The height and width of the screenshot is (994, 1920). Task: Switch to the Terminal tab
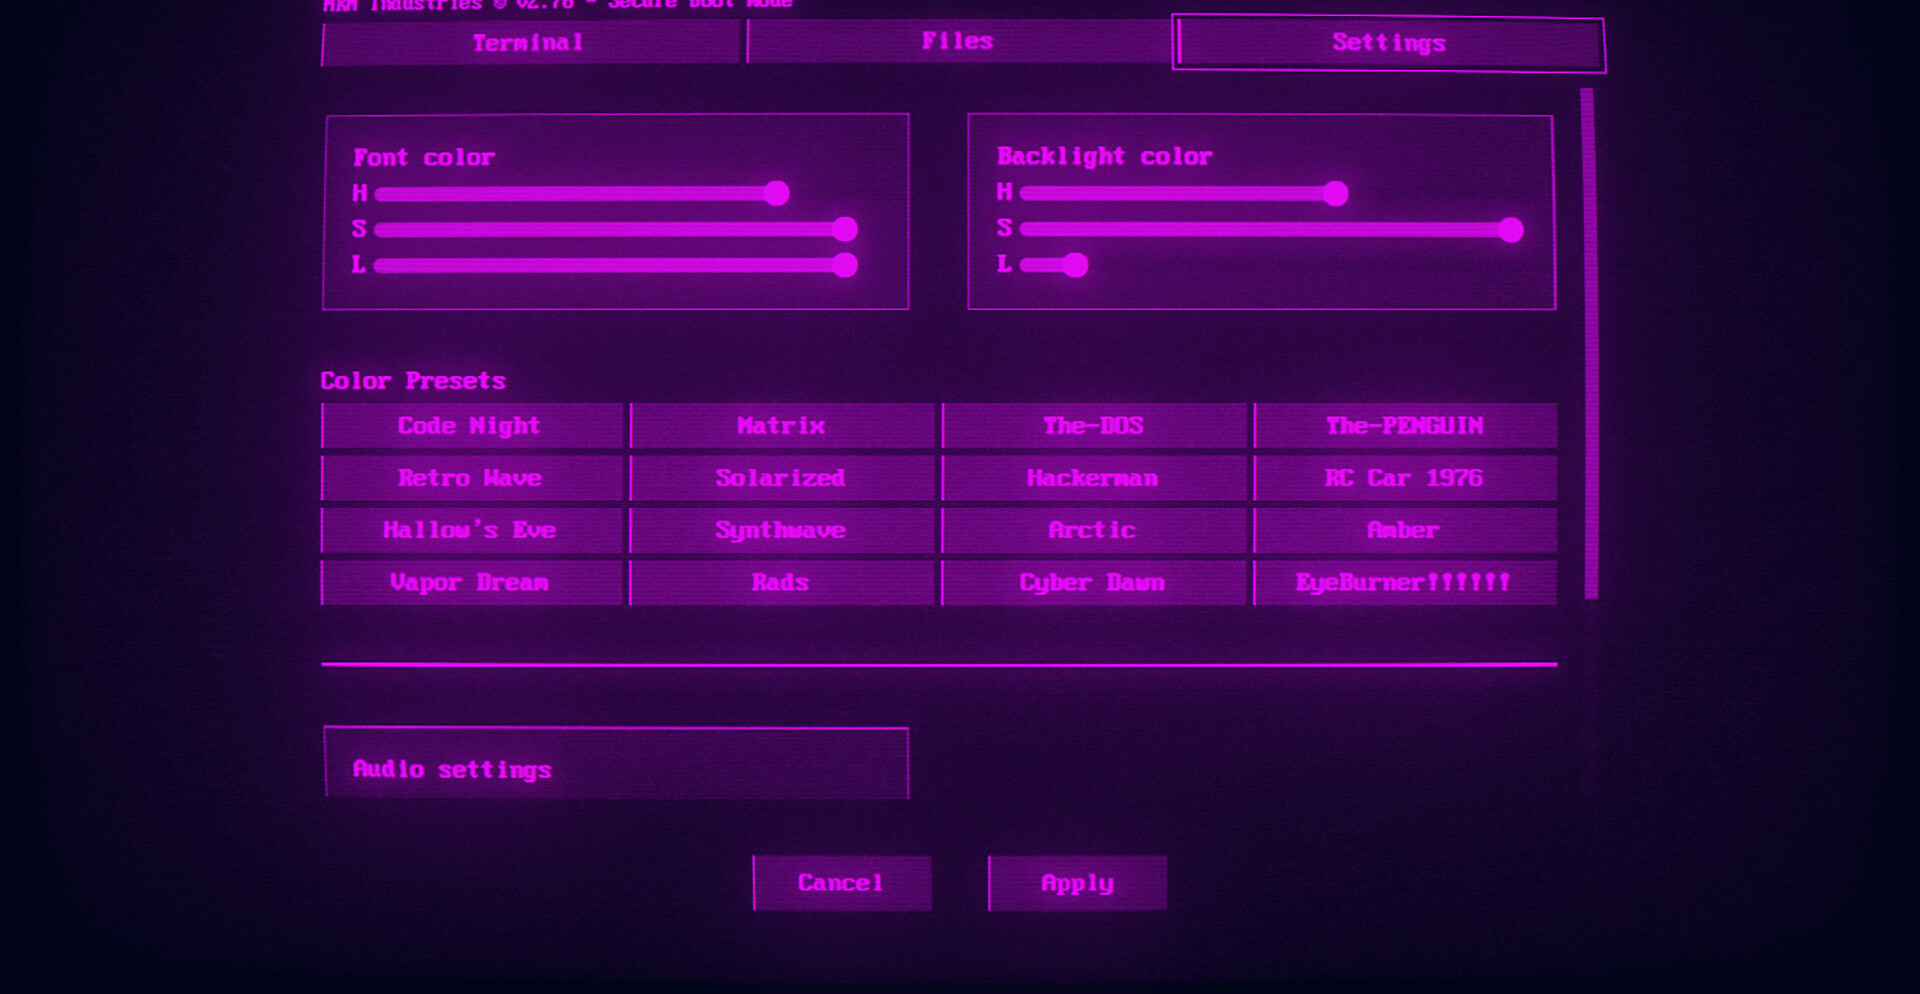(529, 43)
